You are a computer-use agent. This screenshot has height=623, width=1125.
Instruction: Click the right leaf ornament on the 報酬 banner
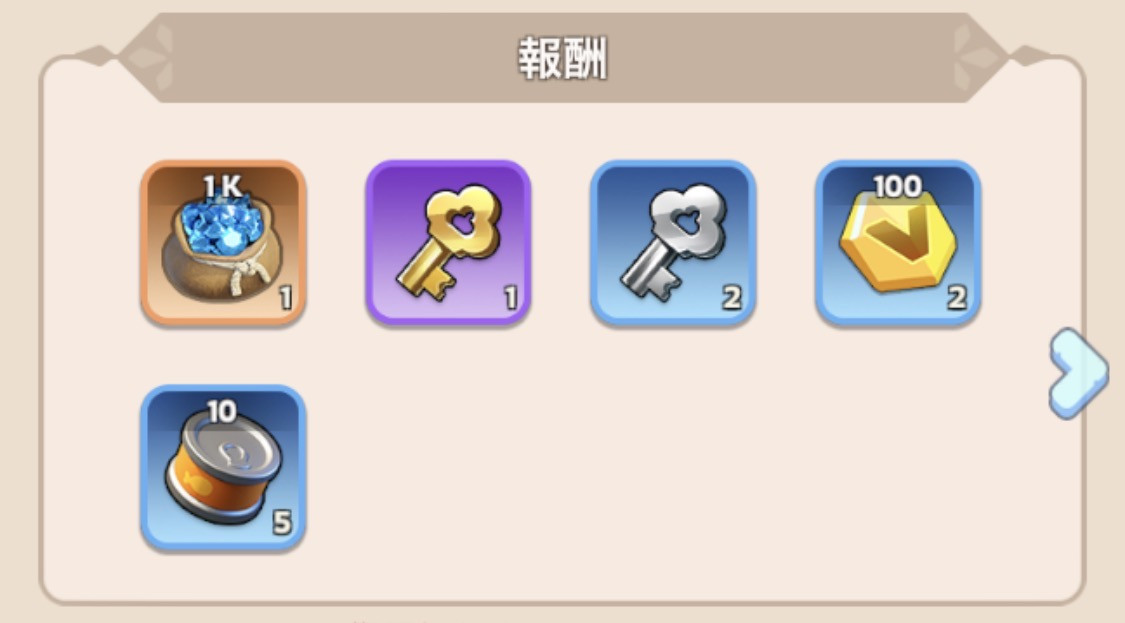tap(976, 57)
